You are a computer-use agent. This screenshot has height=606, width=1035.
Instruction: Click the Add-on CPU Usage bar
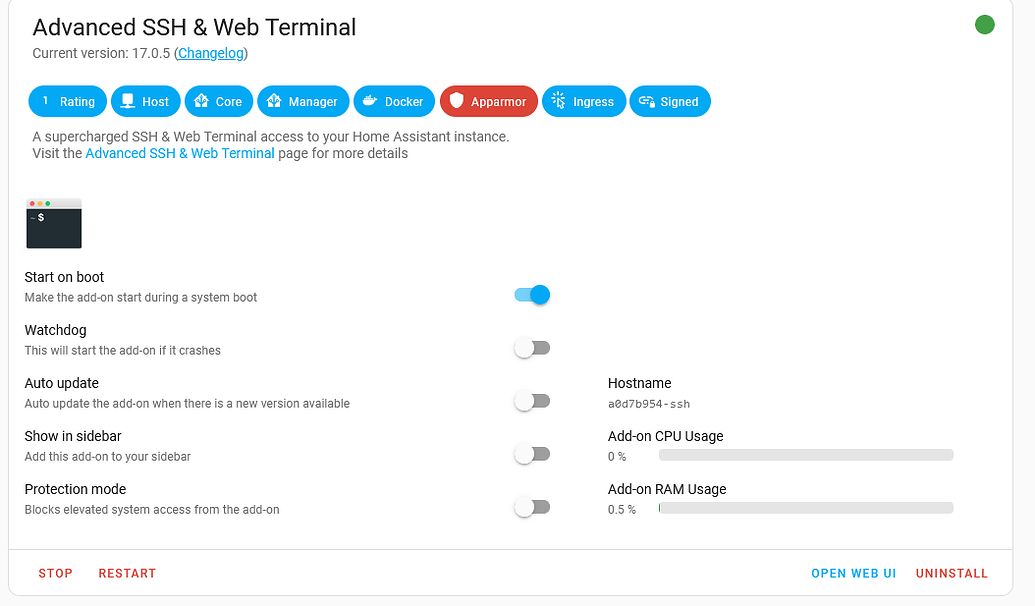pyautogui.click(x=806, y=455)
